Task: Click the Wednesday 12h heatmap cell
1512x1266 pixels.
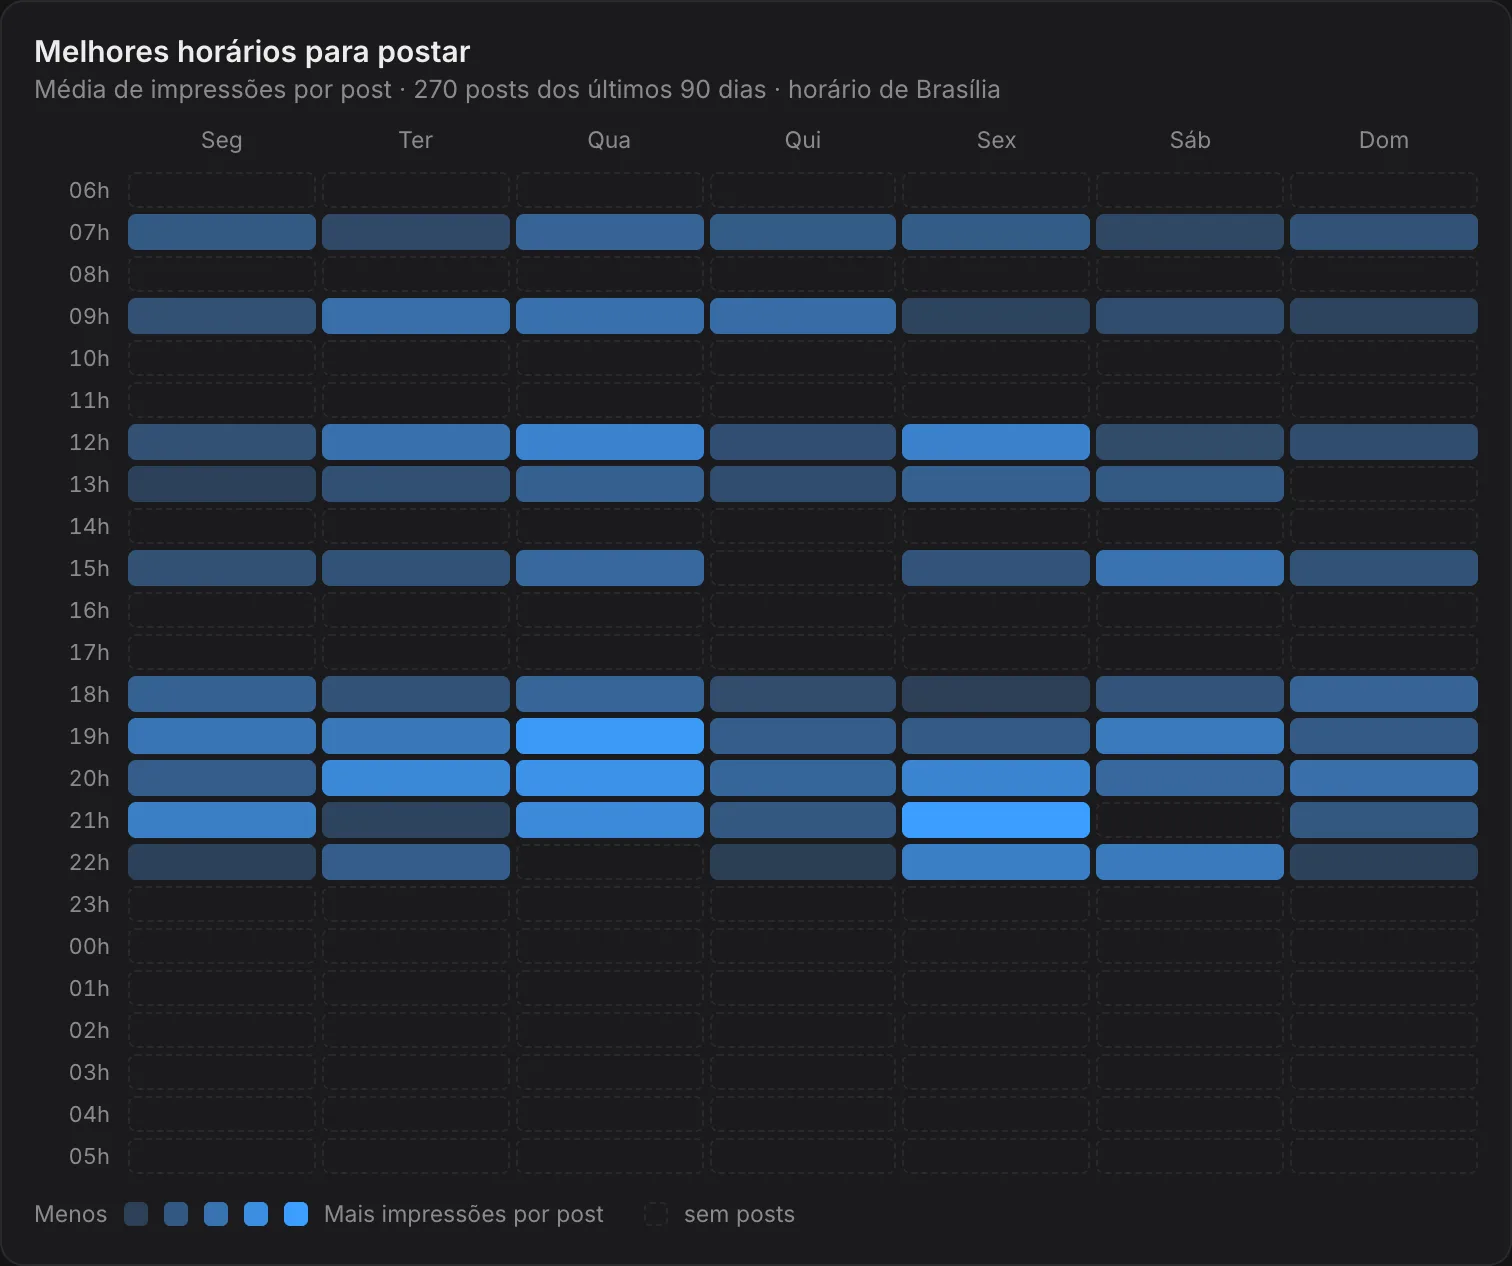Action: coord(609,442)
